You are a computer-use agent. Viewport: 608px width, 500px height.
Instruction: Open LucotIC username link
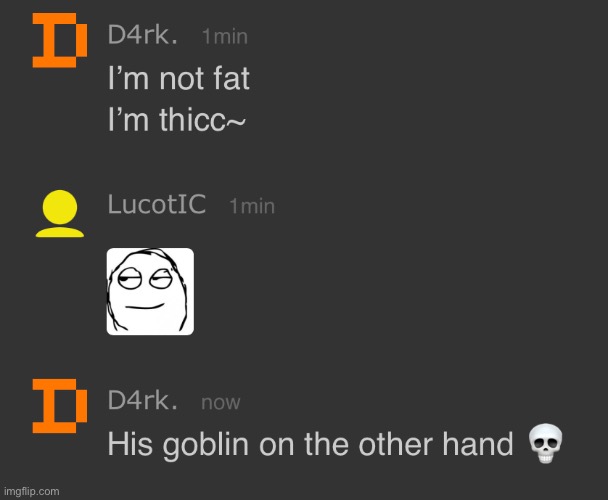click(157, 204)
